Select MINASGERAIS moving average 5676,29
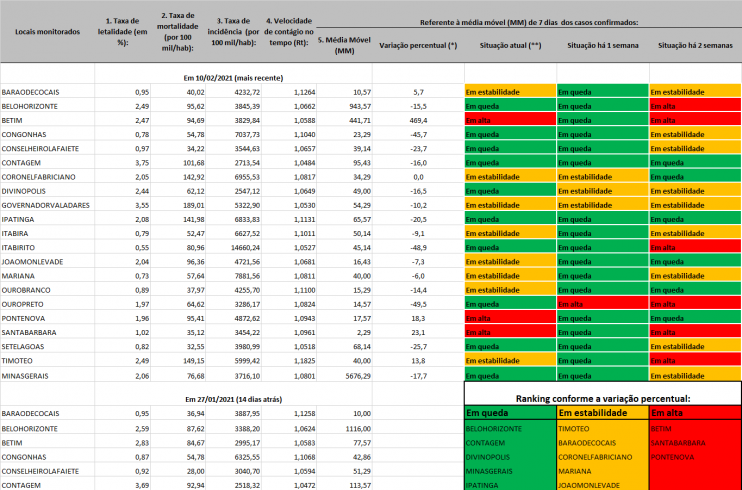The height and width of the screenshot is (490, 742). (359, 376)
